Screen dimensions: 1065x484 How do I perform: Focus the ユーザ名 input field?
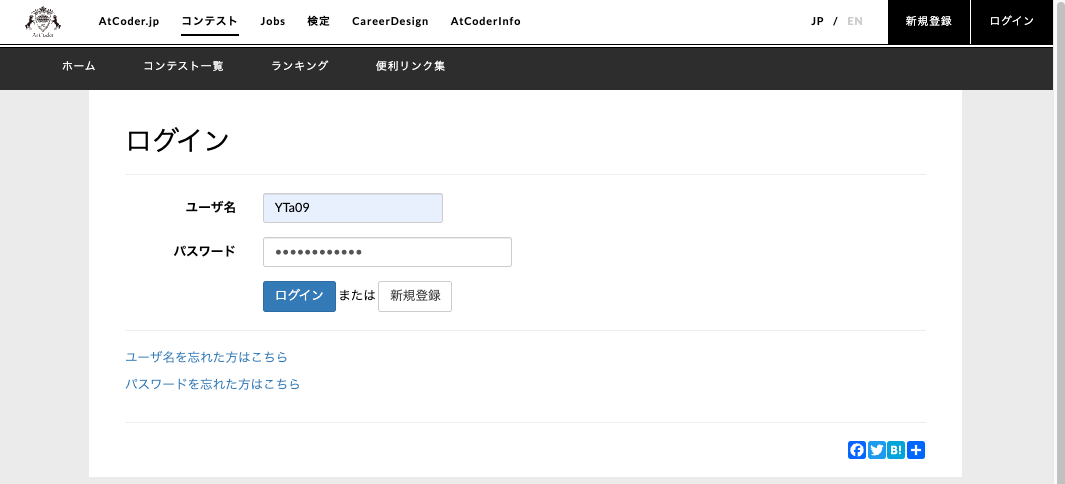(x=353, y=208)
